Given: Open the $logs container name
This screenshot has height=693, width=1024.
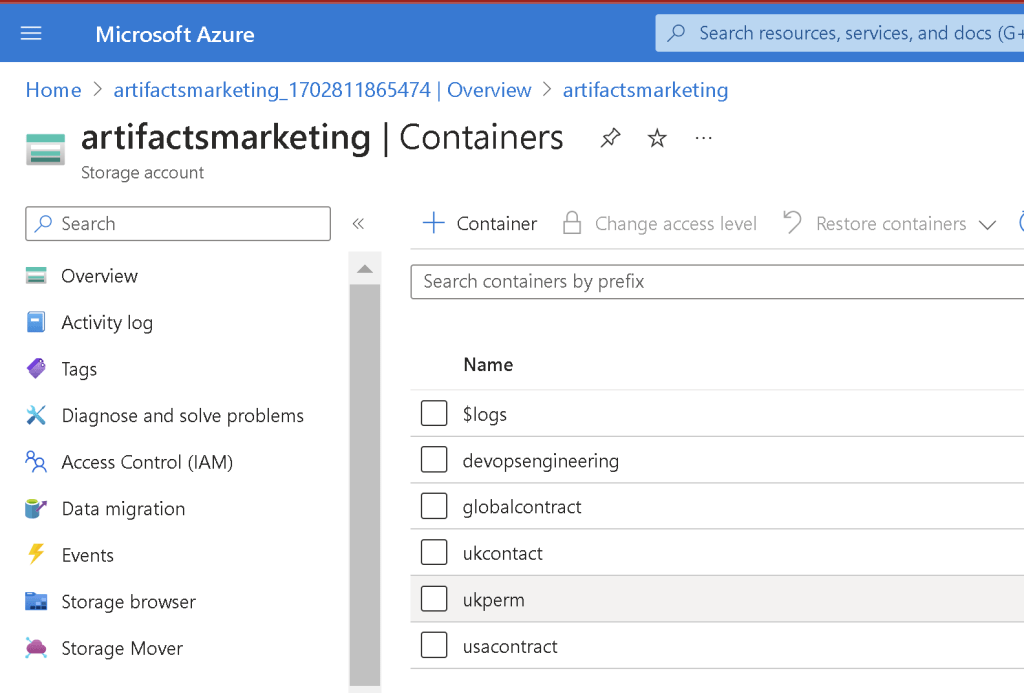Looking at the screenshot, I should pyautogui.click(x=485, y=414).
